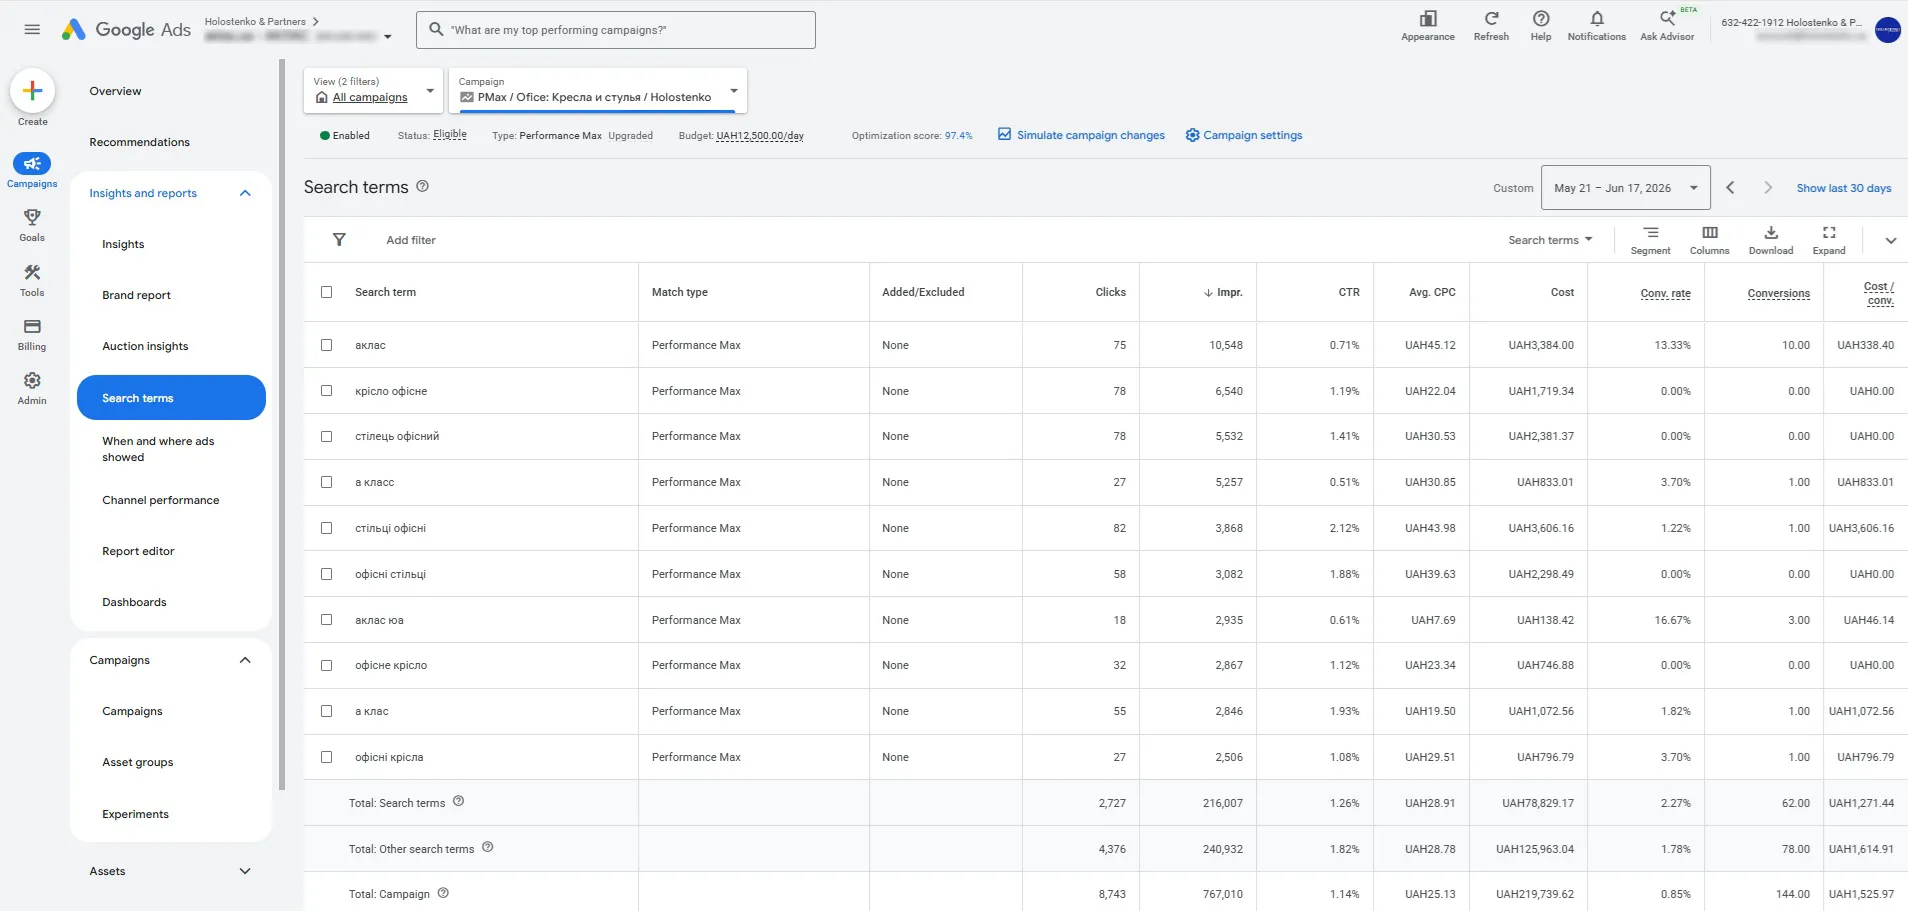Open the Columns chooser icon
Viewport: 1908px width, 911px height.
[x=1710, y=233]
